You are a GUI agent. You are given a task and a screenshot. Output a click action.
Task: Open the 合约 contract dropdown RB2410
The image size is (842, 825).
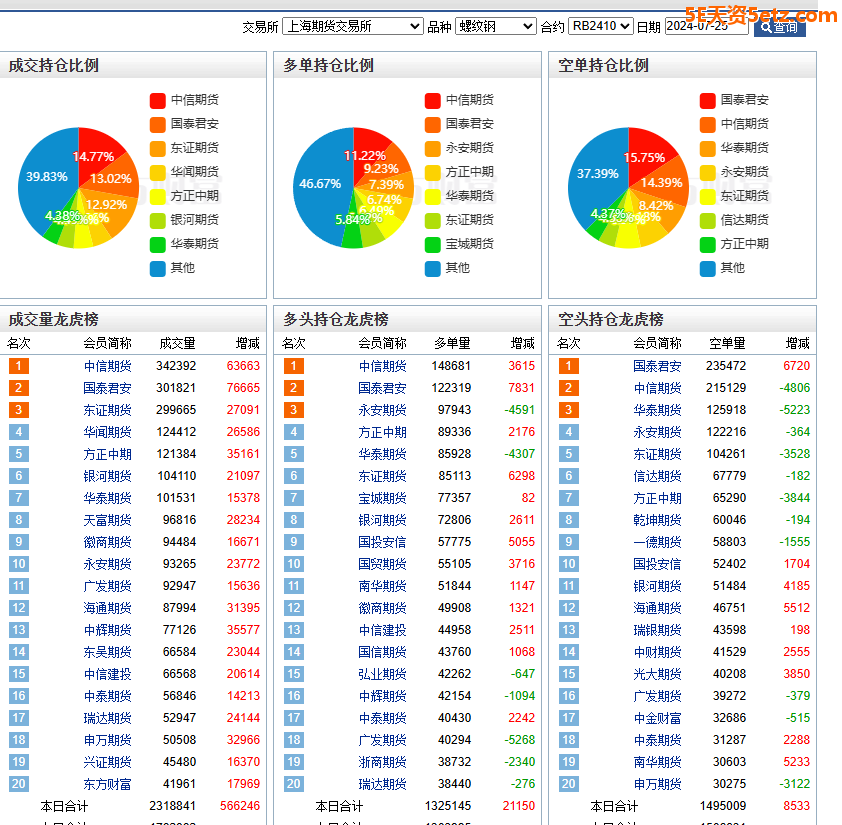point(600,27)
